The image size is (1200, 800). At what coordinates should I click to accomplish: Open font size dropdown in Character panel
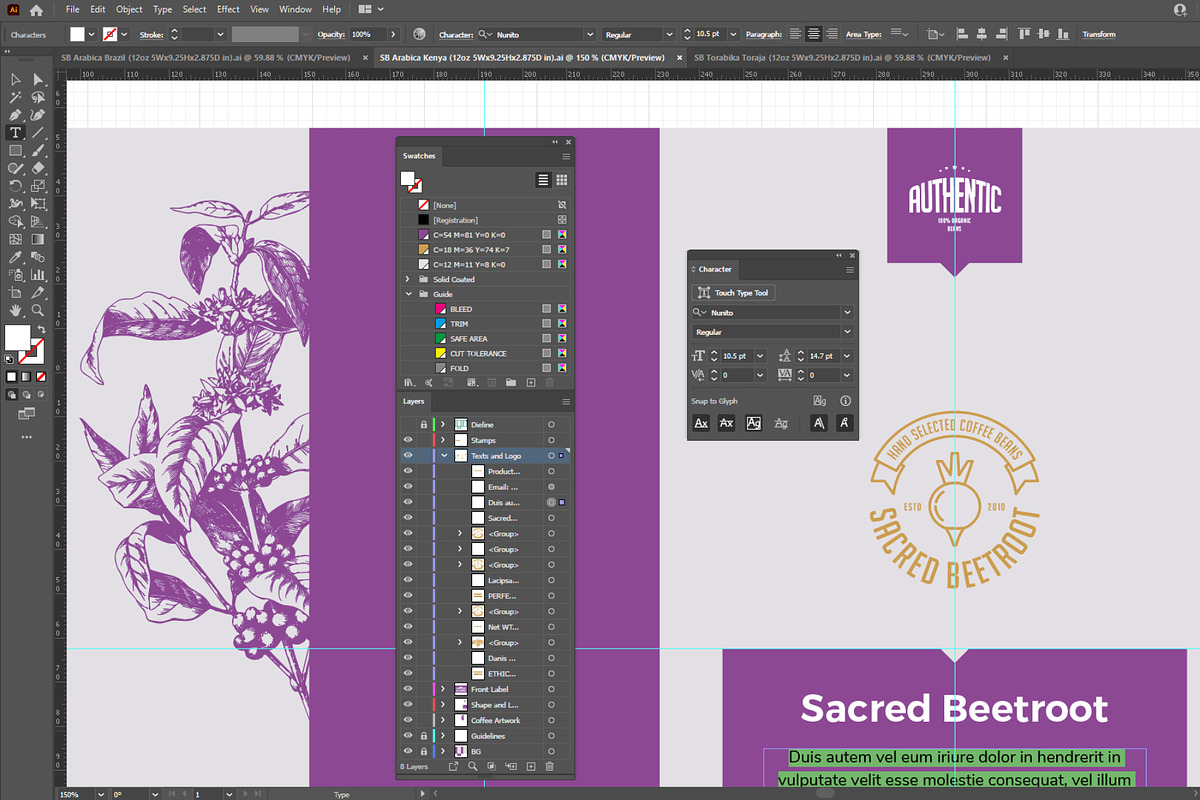pos(761,356)
